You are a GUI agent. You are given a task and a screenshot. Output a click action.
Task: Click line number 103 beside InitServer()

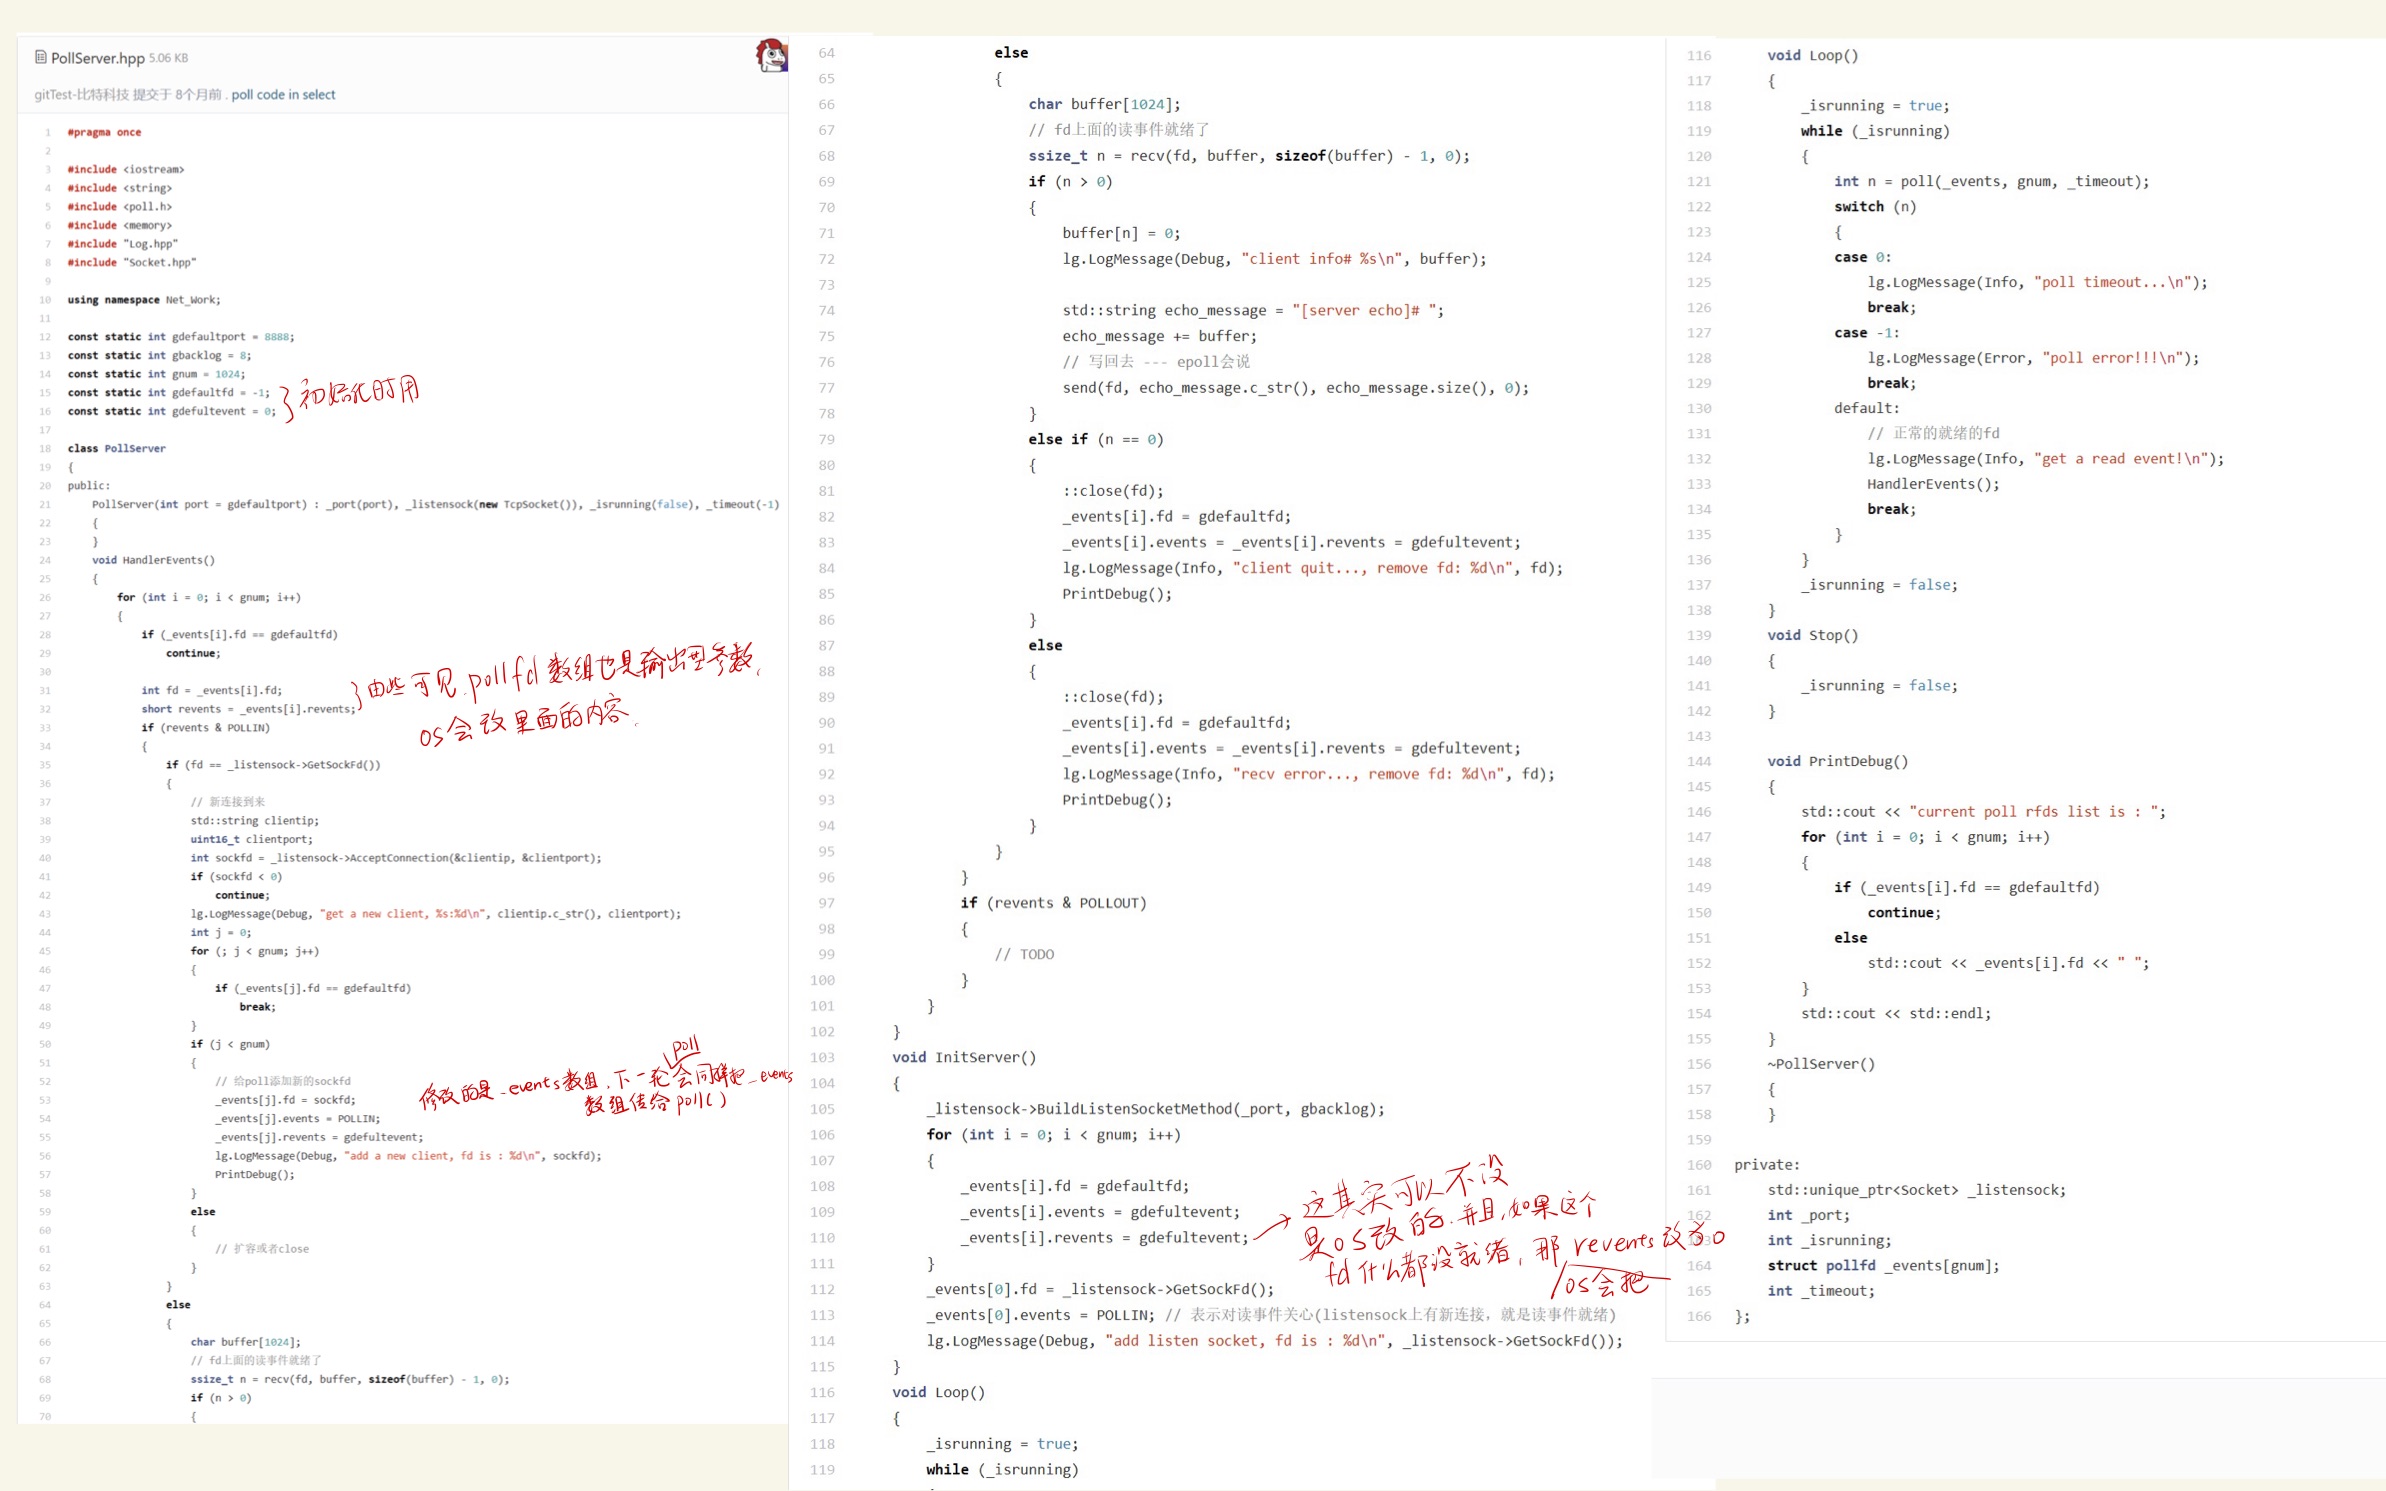(822, 1057)
